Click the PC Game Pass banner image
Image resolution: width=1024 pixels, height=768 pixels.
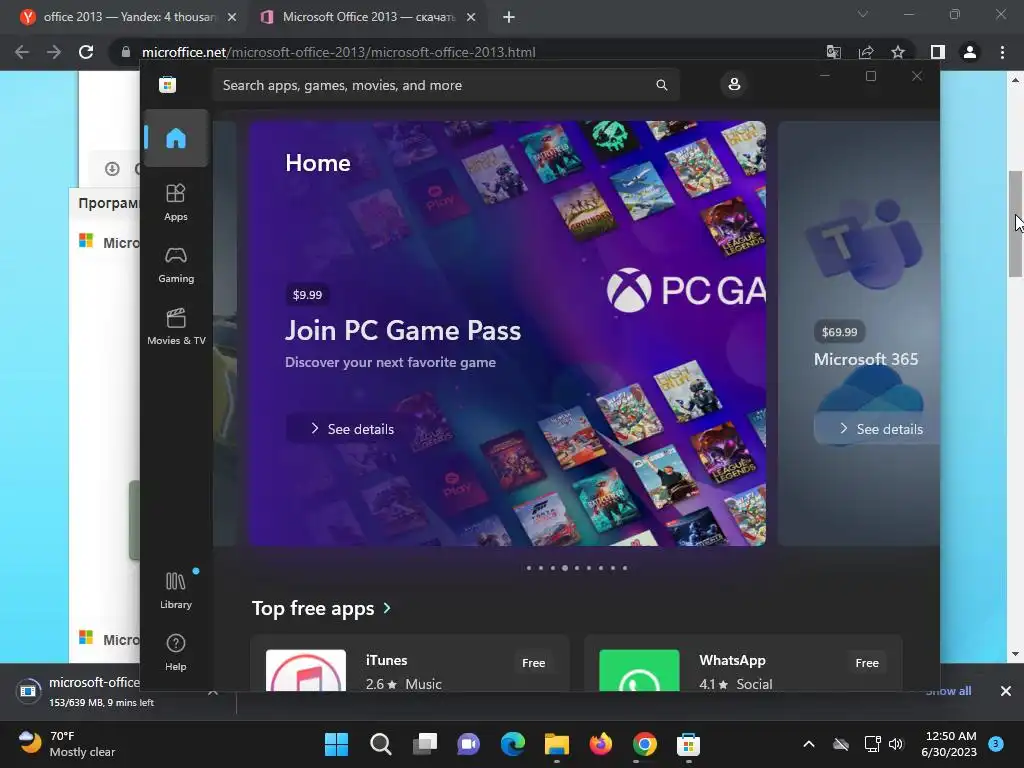[507, 333]
